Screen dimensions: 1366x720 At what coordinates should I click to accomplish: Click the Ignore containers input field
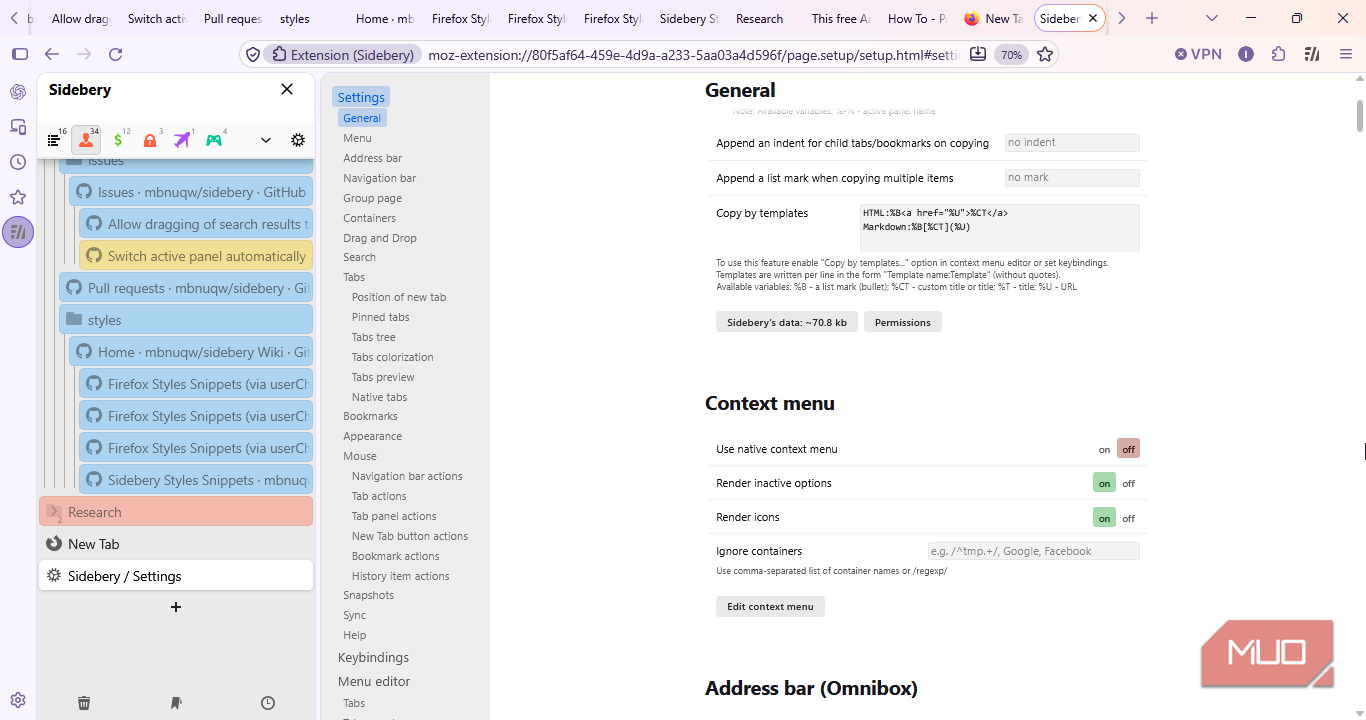[x=1034, y=551]
